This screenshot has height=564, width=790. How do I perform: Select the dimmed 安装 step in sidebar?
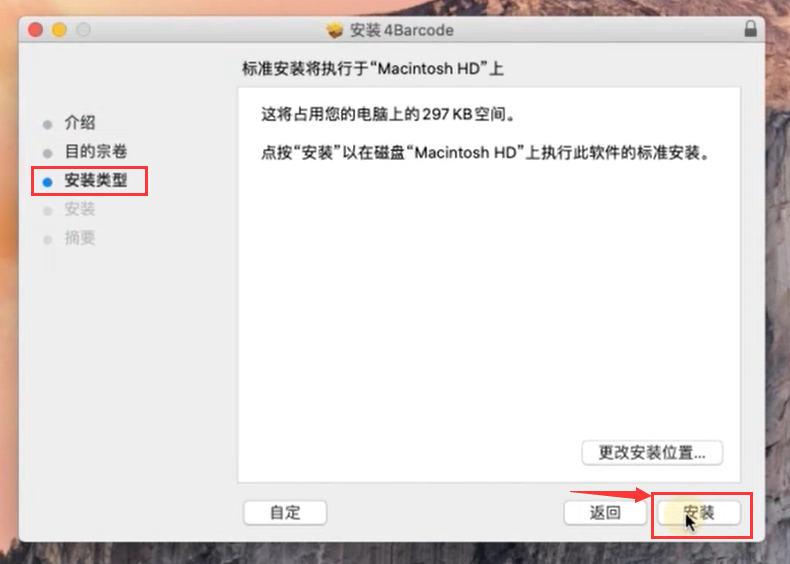(80, 209)
